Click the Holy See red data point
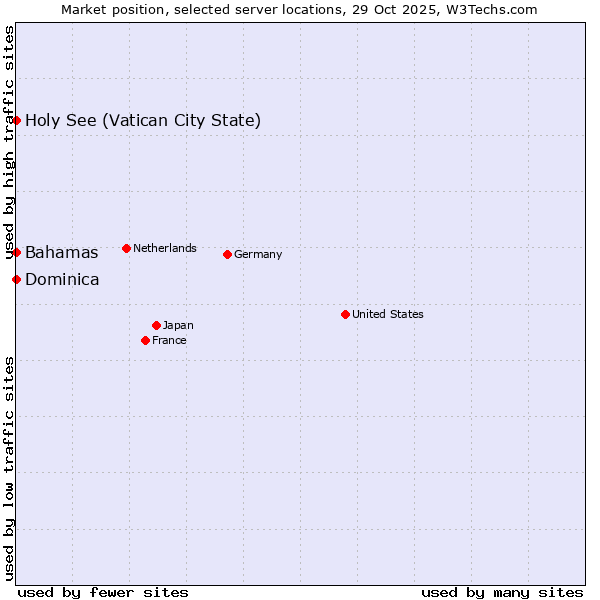 click(16, 121)
